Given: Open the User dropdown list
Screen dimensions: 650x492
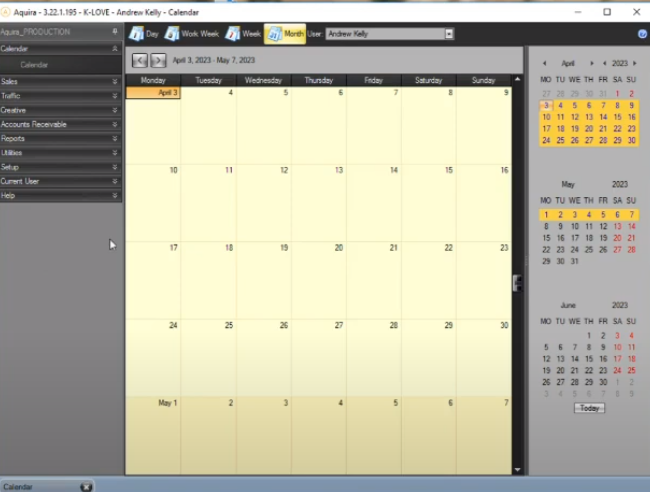Looking at the screenshot, I should coord(449,34).
